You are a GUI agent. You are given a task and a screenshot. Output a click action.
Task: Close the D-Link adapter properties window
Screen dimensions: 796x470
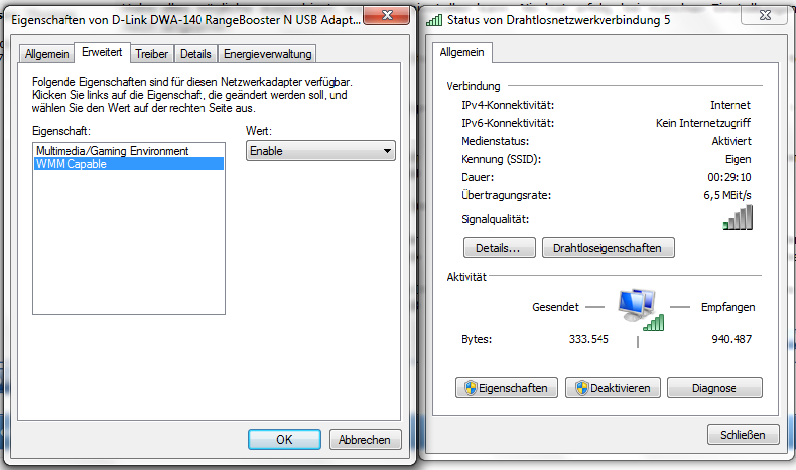pyautogui.click(x=387, y=15)
